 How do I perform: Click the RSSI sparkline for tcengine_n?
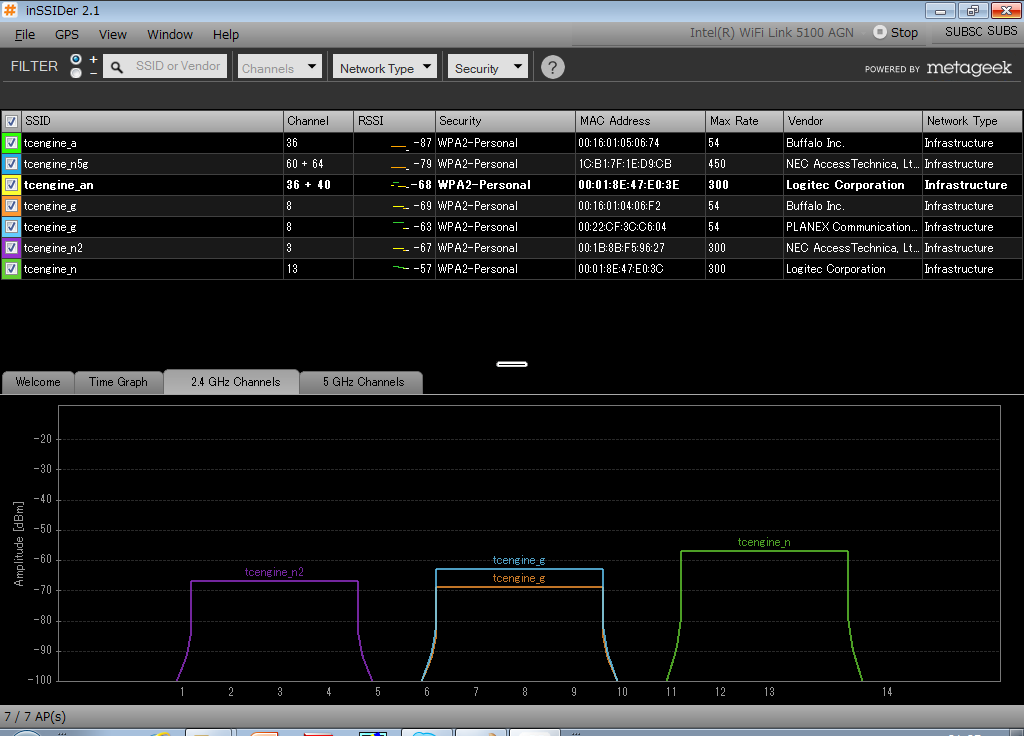[400, 268]
